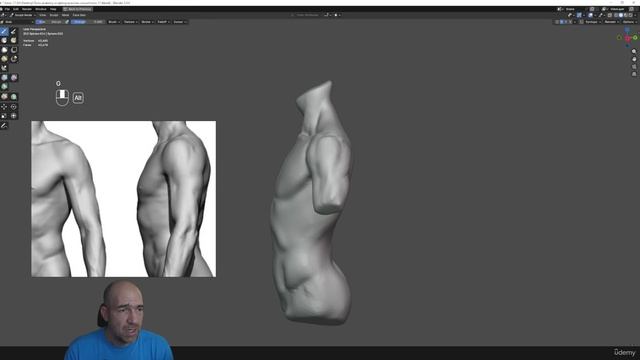Click the brush name selector field
The image size is (640, 360).
tap(17, 22)
